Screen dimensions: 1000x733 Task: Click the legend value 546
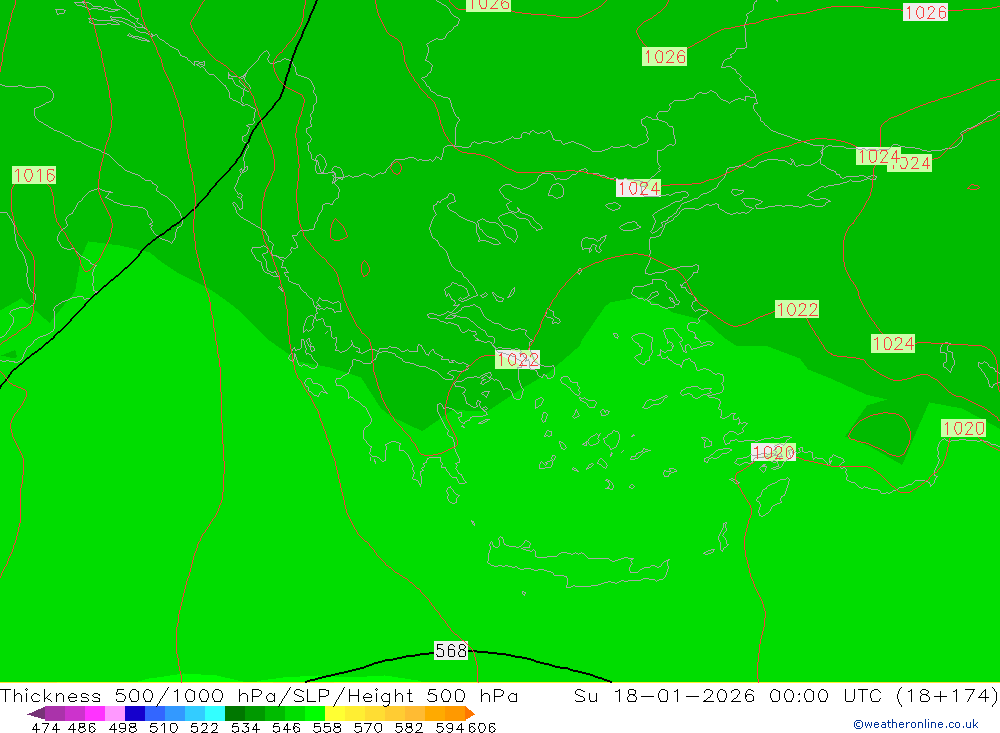point(286,728)
